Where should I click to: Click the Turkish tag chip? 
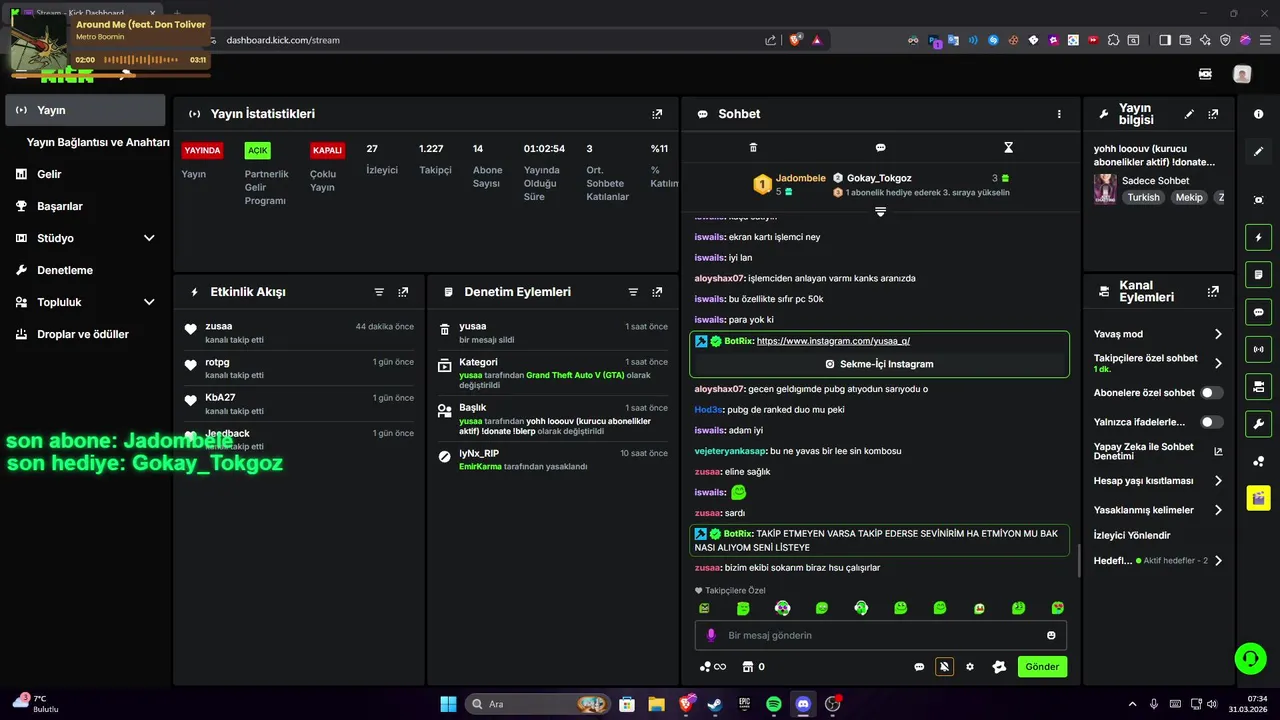coord(1144,197)
